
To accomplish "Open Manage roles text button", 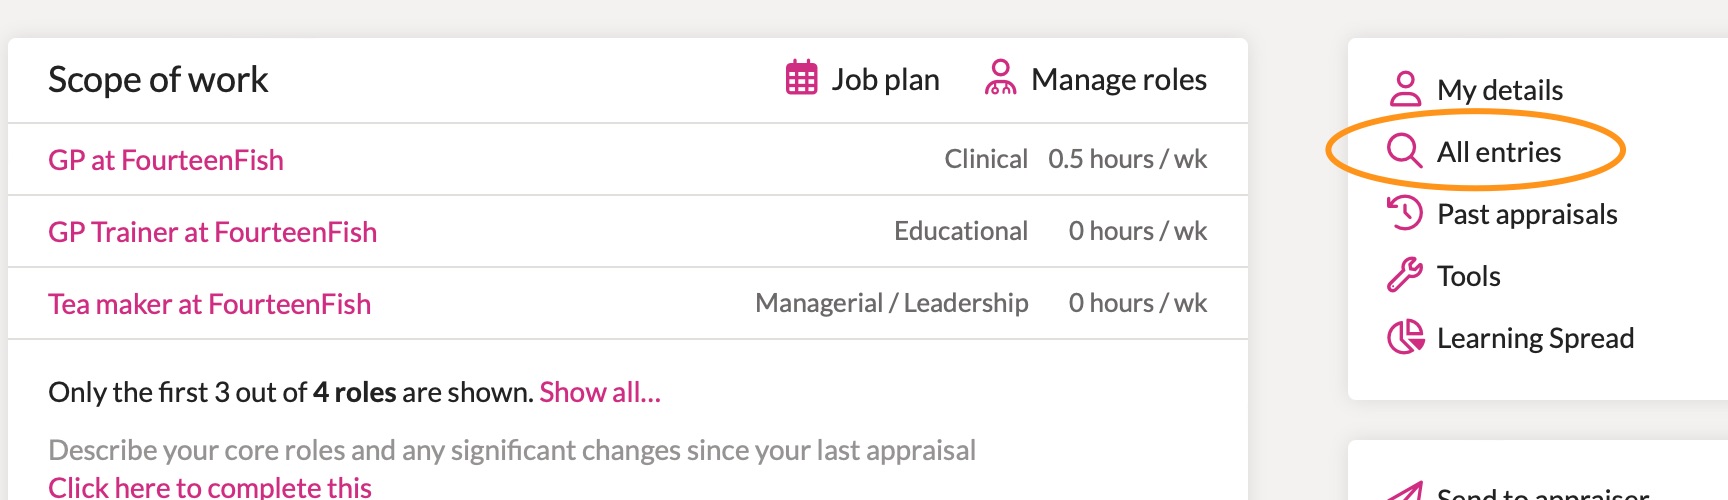I will [1119, 79].
